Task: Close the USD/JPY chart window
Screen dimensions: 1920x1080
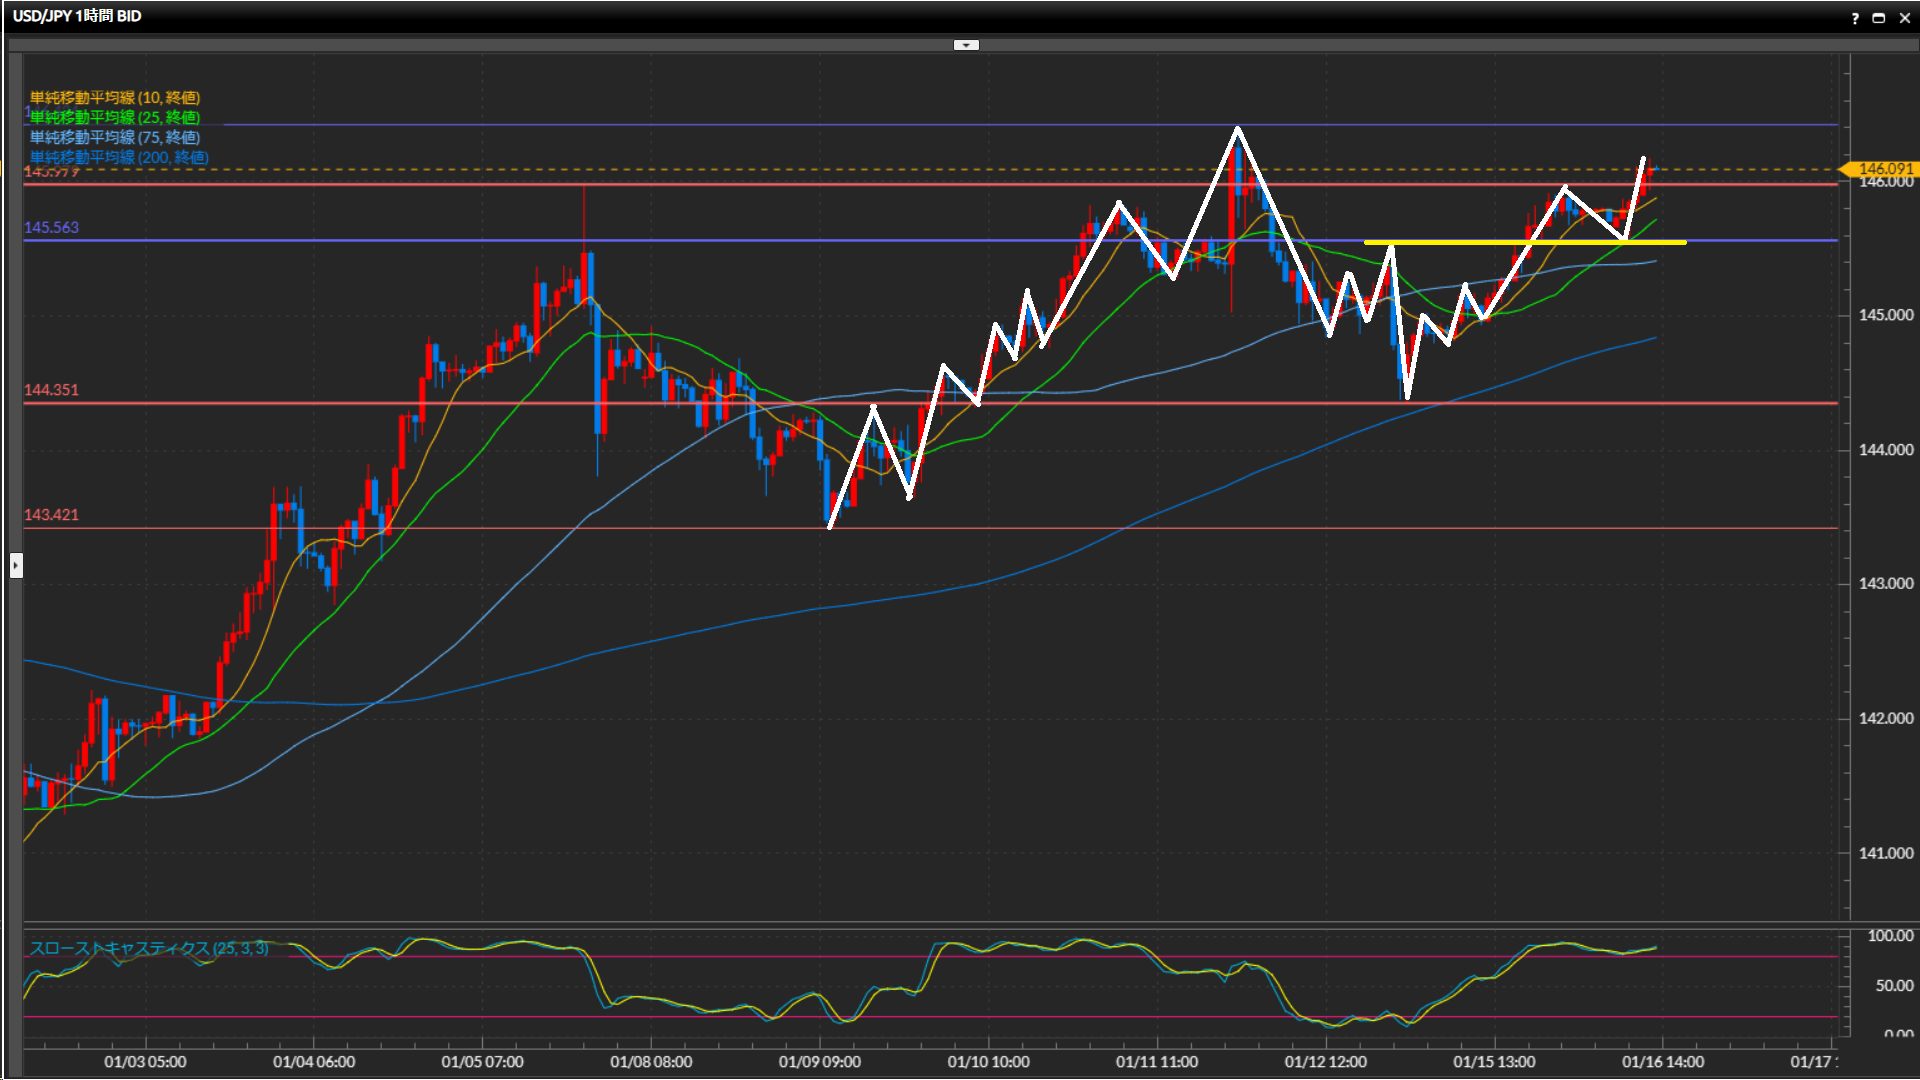Action: tap(1904, 18)
